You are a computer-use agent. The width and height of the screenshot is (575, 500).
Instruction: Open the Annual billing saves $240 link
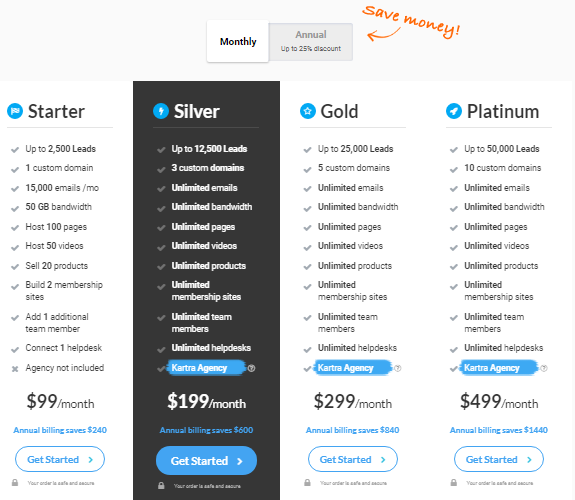tap(60, 430)
